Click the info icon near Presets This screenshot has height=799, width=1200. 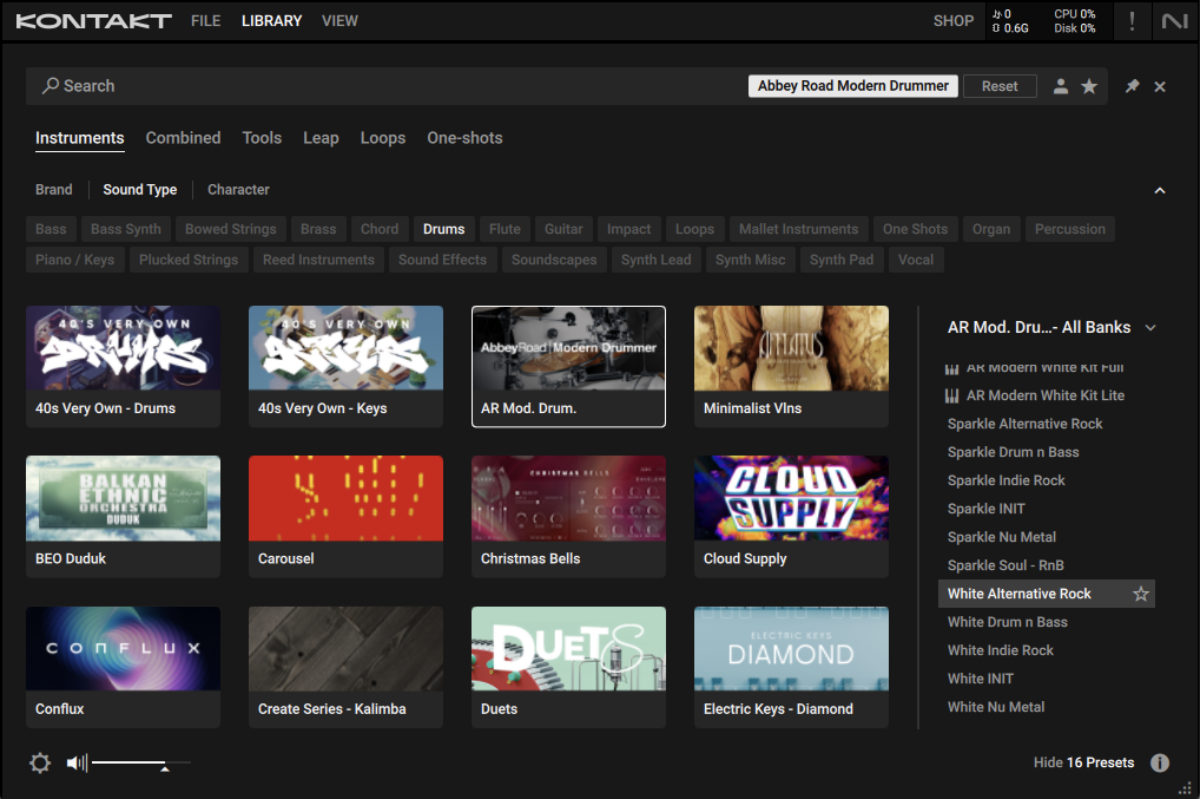pos(1160,763)
